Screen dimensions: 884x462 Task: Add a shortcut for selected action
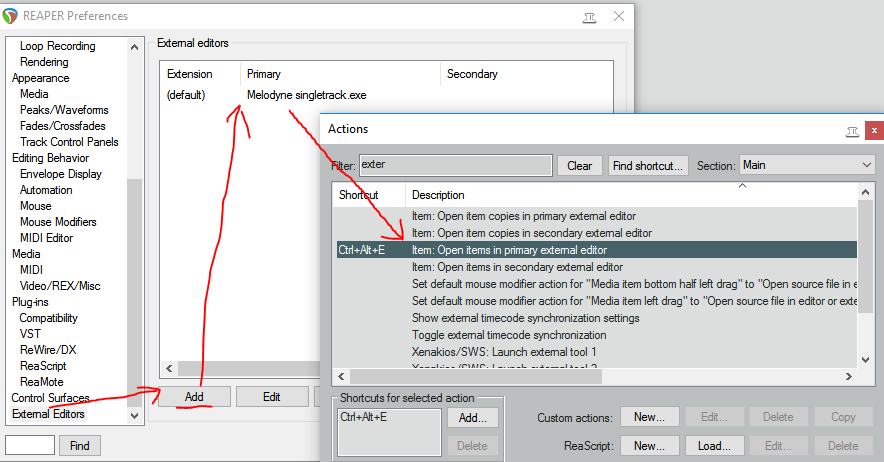[472, 418]
